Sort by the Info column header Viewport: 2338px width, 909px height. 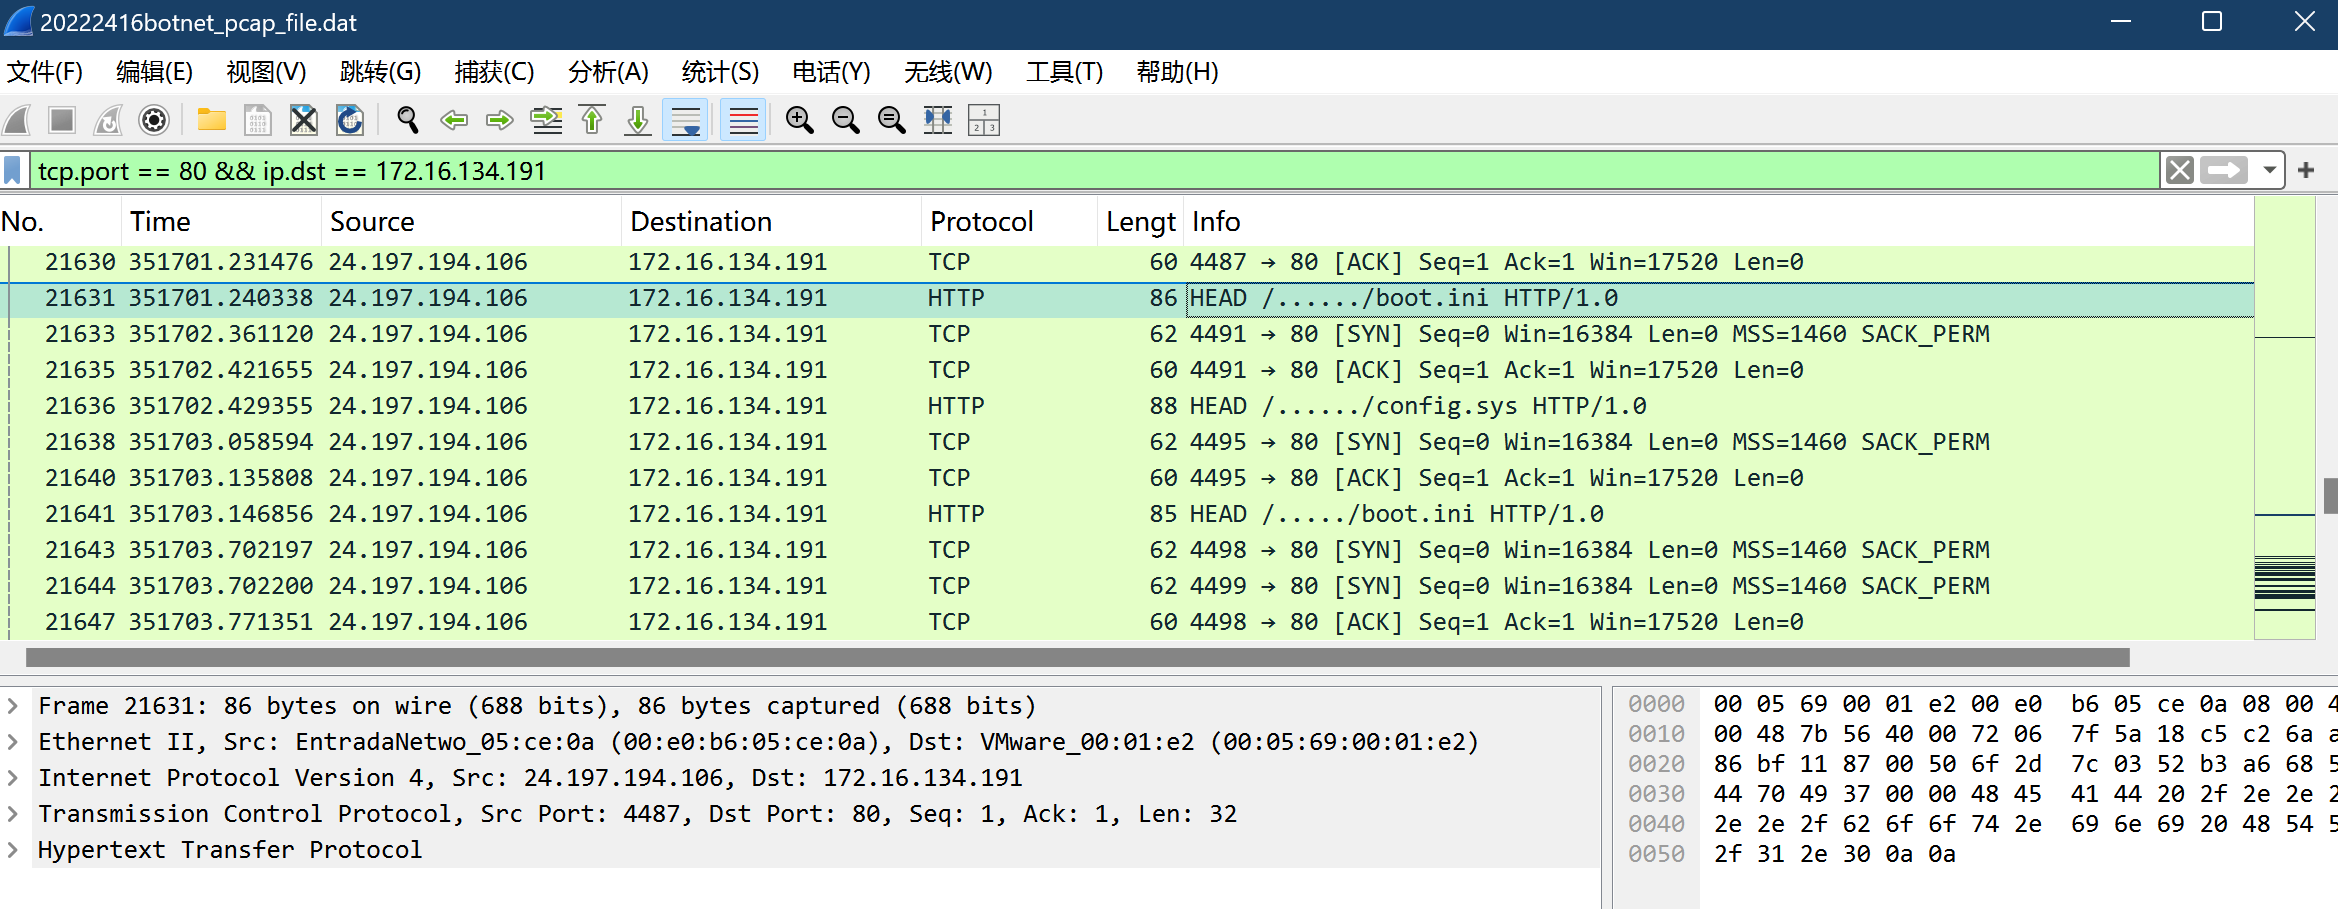pos(1718,222)
